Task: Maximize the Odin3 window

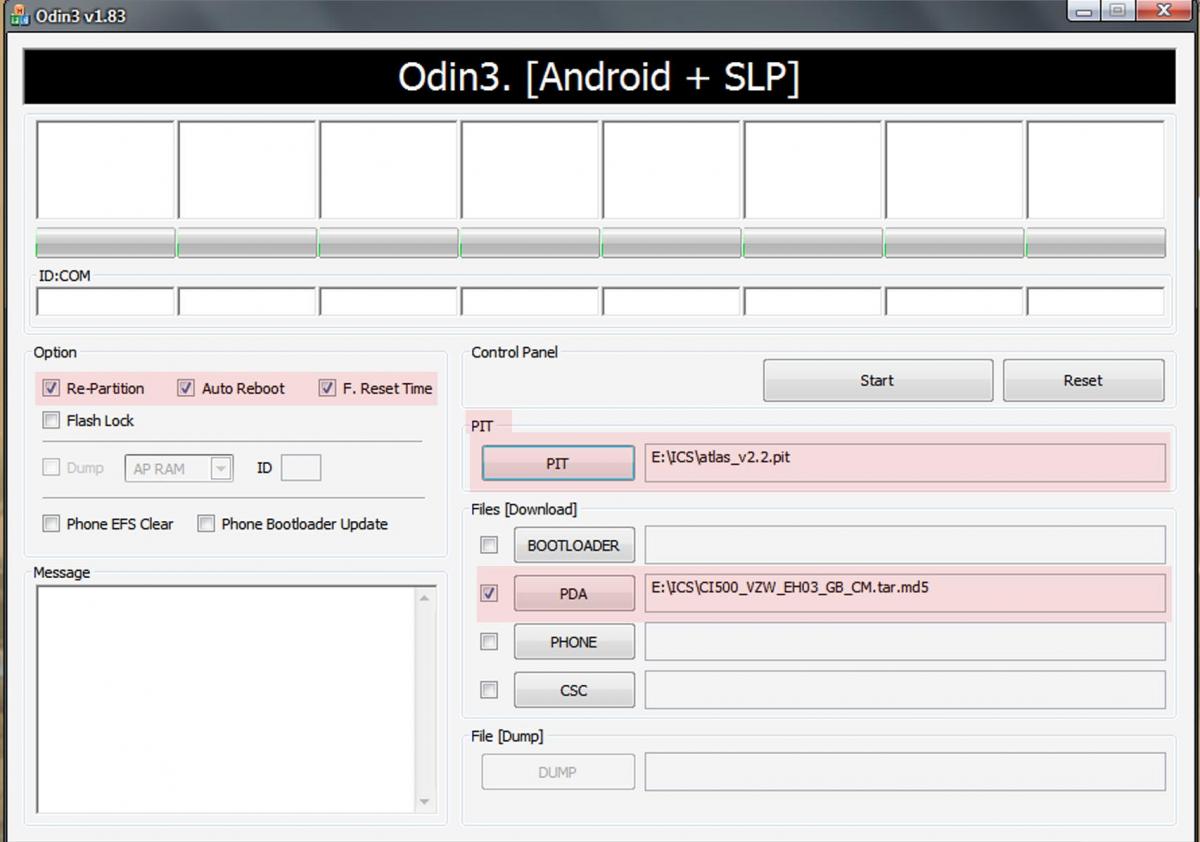Action: pyautogui.click(x=1117, y=11)
